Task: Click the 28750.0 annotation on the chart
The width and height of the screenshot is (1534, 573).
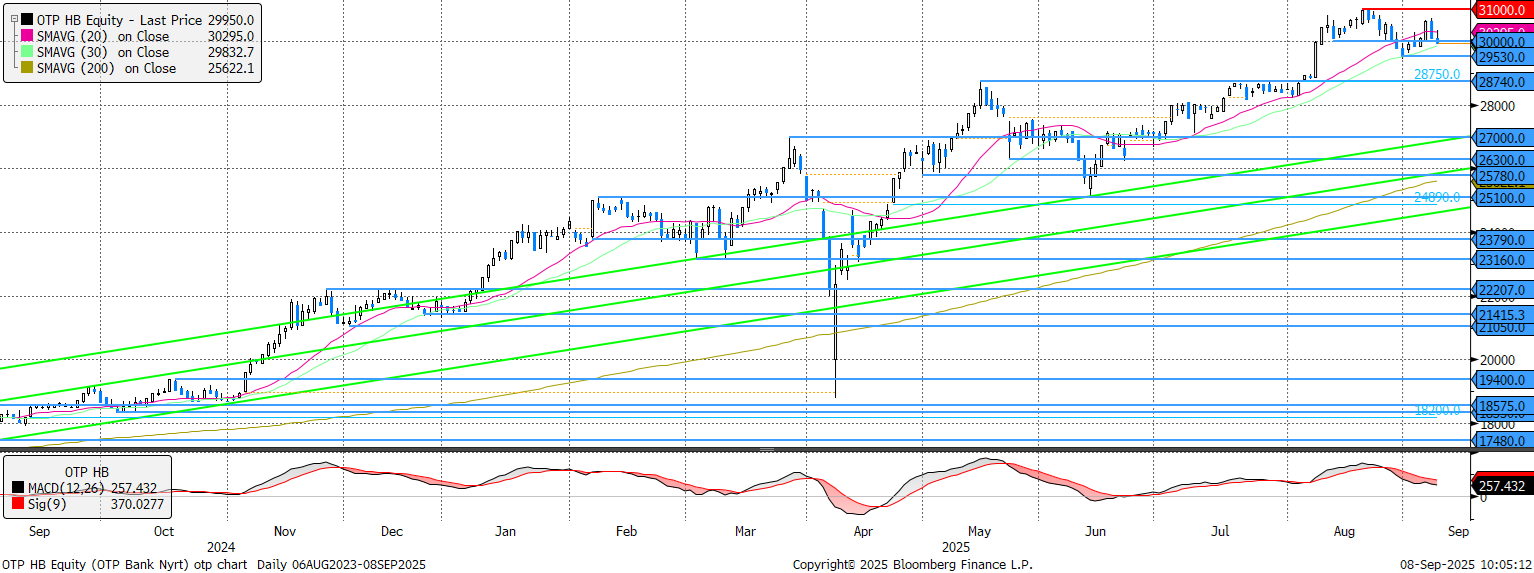Action: tap(1437, 74)
